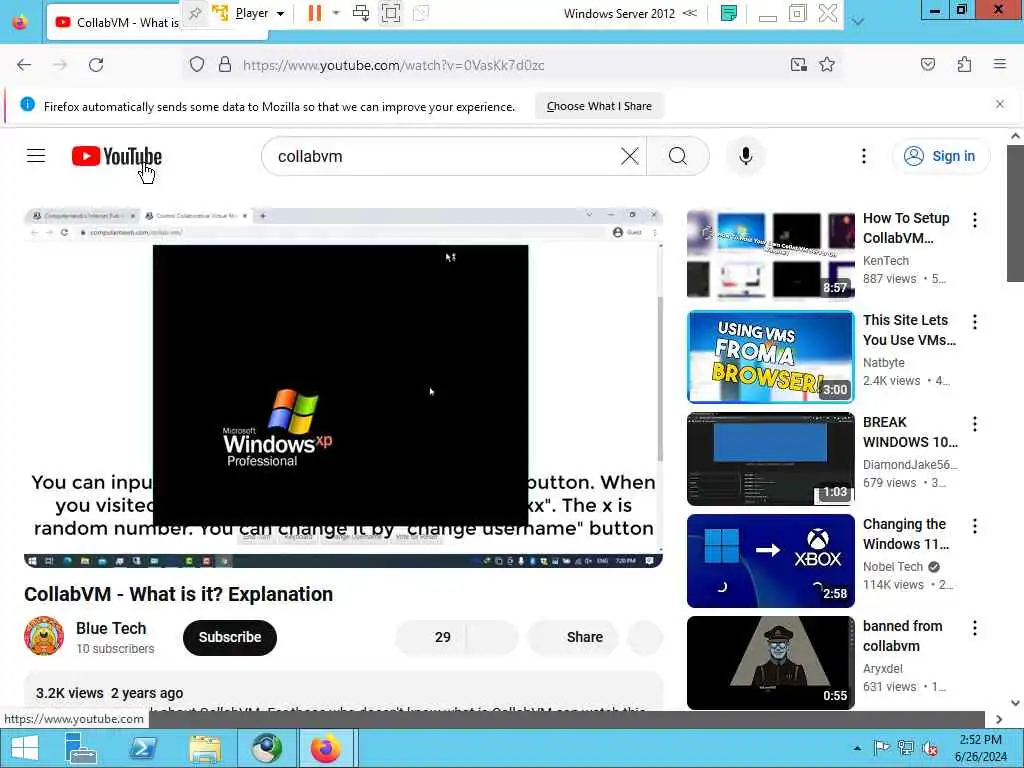The height and width of the screenshot is (768, 1024).
Task: Open Pocket save icon in toolbar
Action: point(928,65)
